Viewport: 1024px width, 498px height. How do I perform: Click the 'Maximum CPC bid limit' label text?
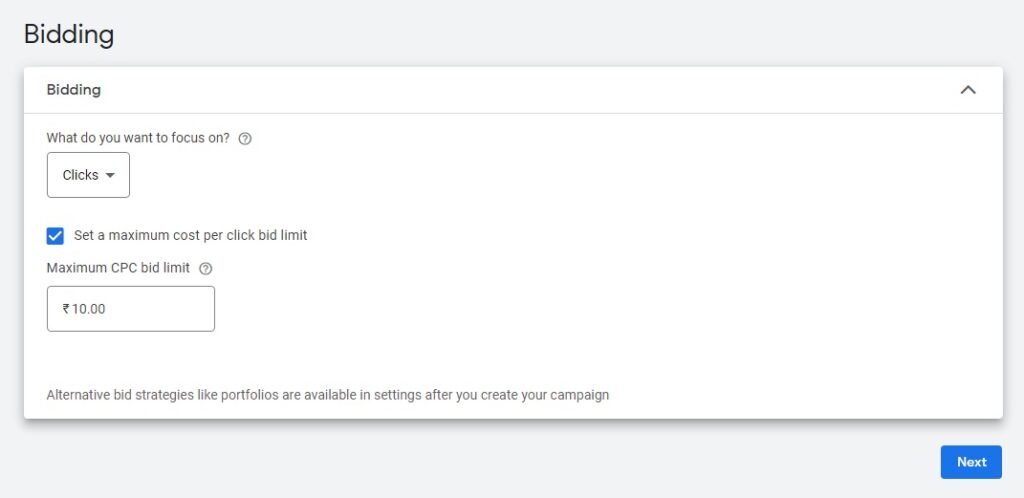pos(118,268)
